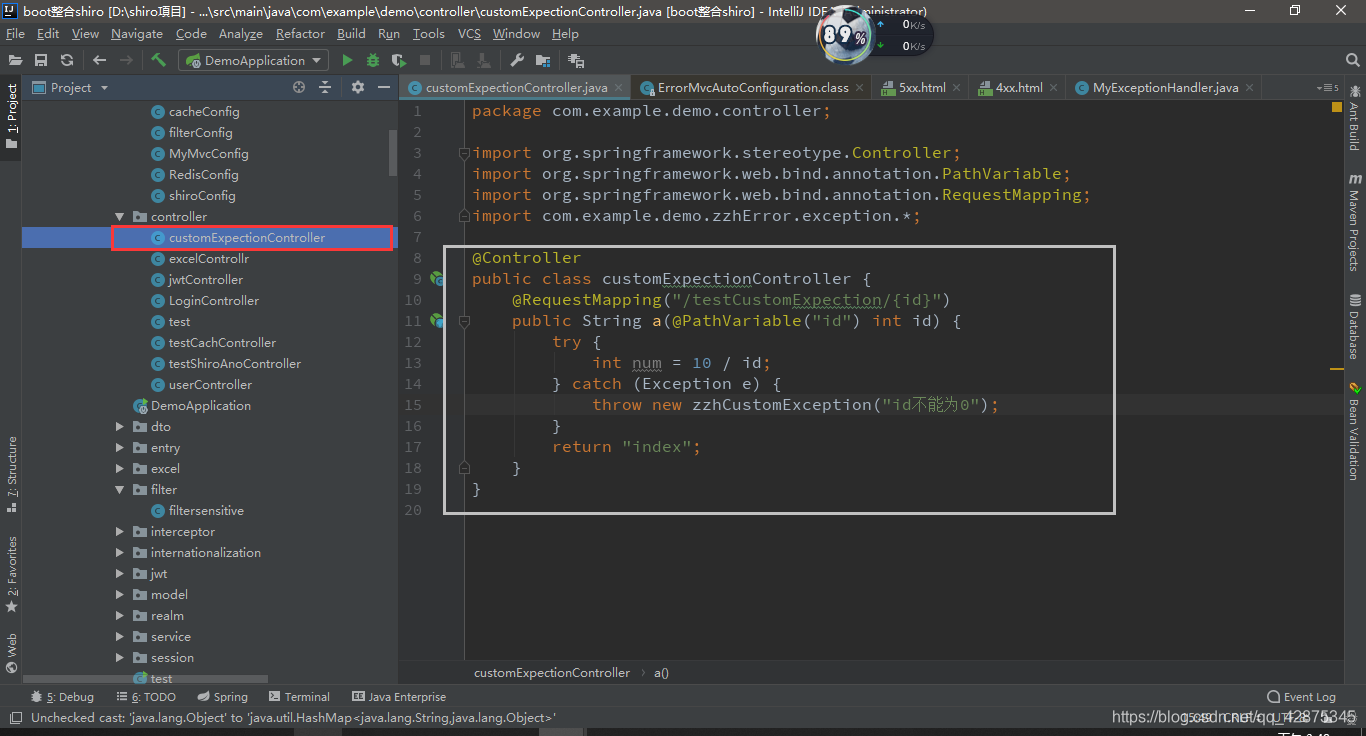Select shiroConfig in the project tree
Image resolution: width=1366 pixels, height=736 pixels.
201,196
